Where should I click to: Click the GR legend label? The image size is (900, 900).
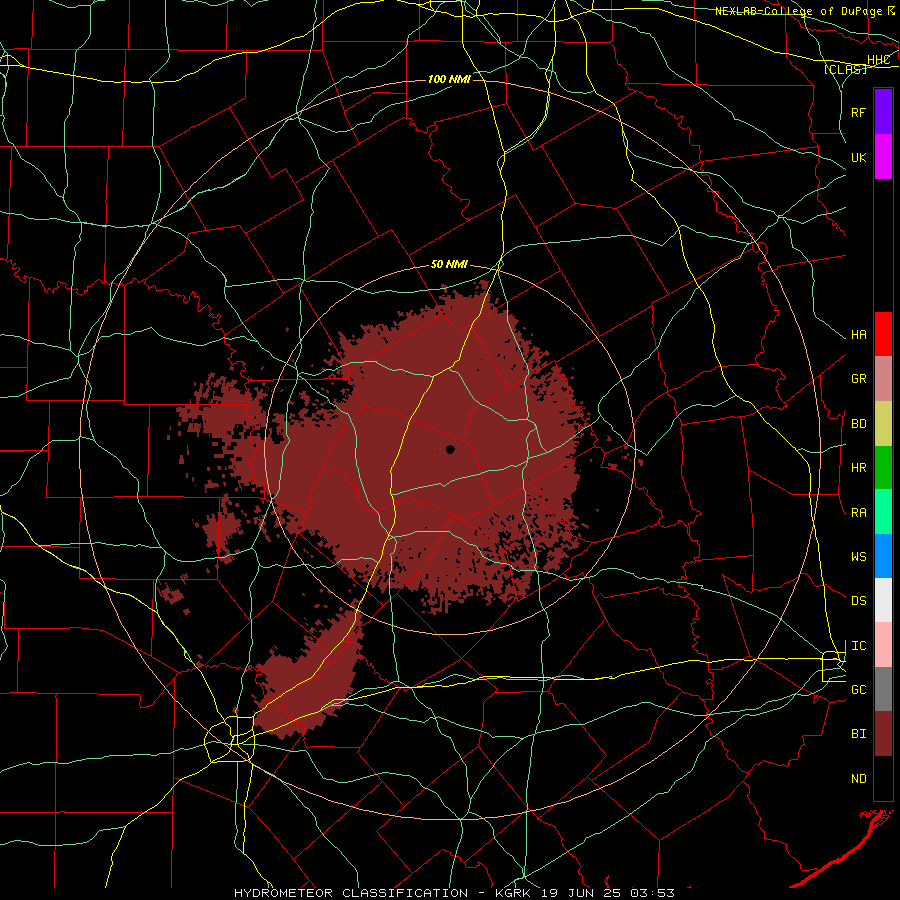[859, 379]
